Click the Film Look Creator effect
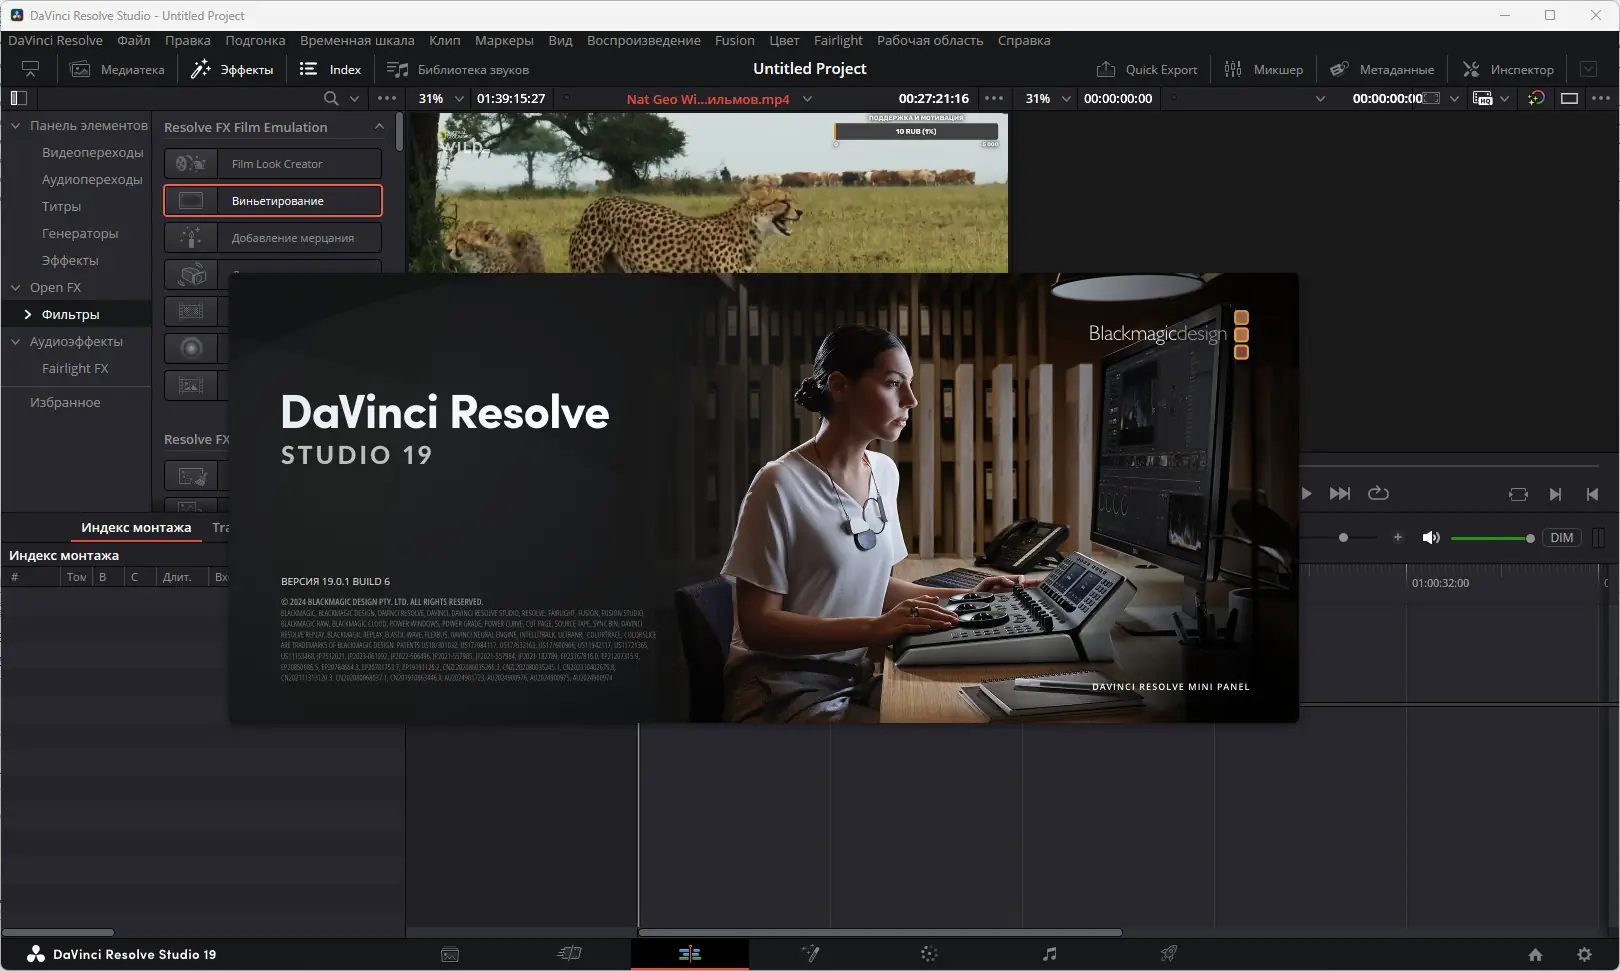This screenshot has height=971, width=1620. [273, 164]
